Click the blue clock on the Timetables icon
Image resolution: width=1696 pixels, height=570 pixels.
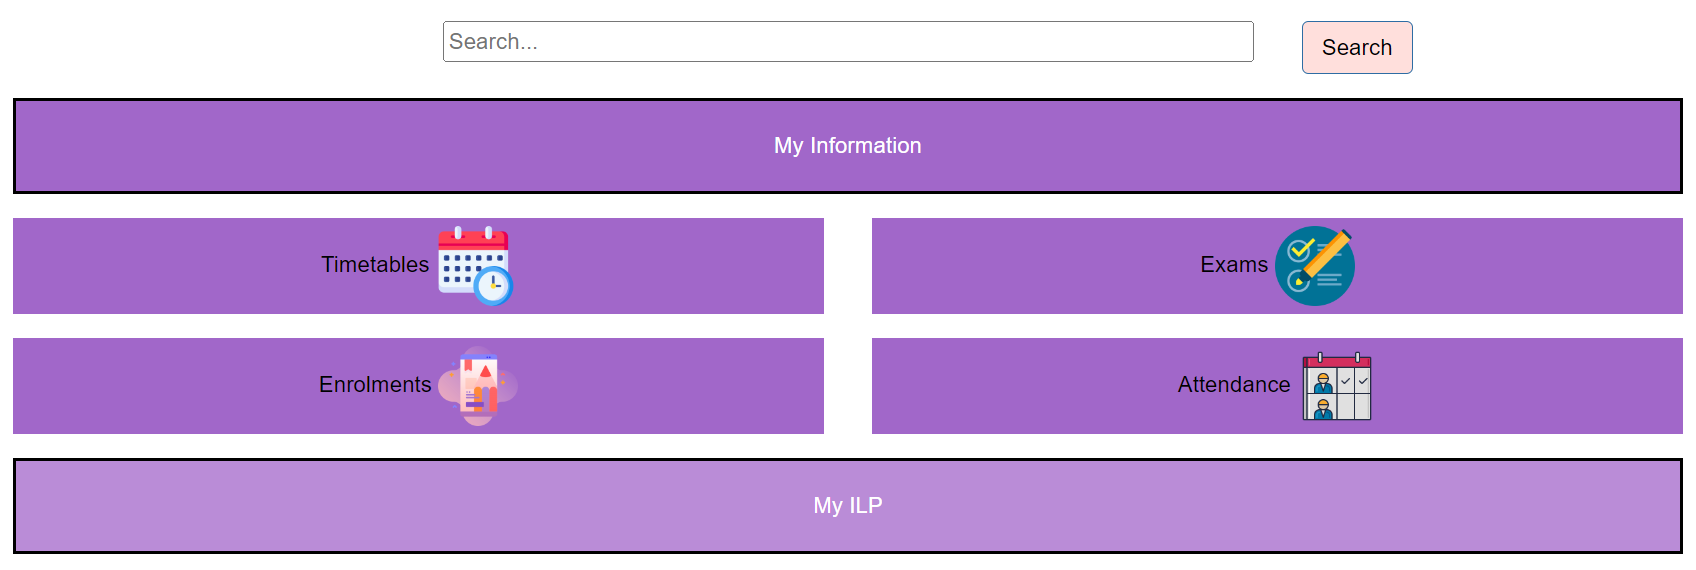(x=493, y=286)
